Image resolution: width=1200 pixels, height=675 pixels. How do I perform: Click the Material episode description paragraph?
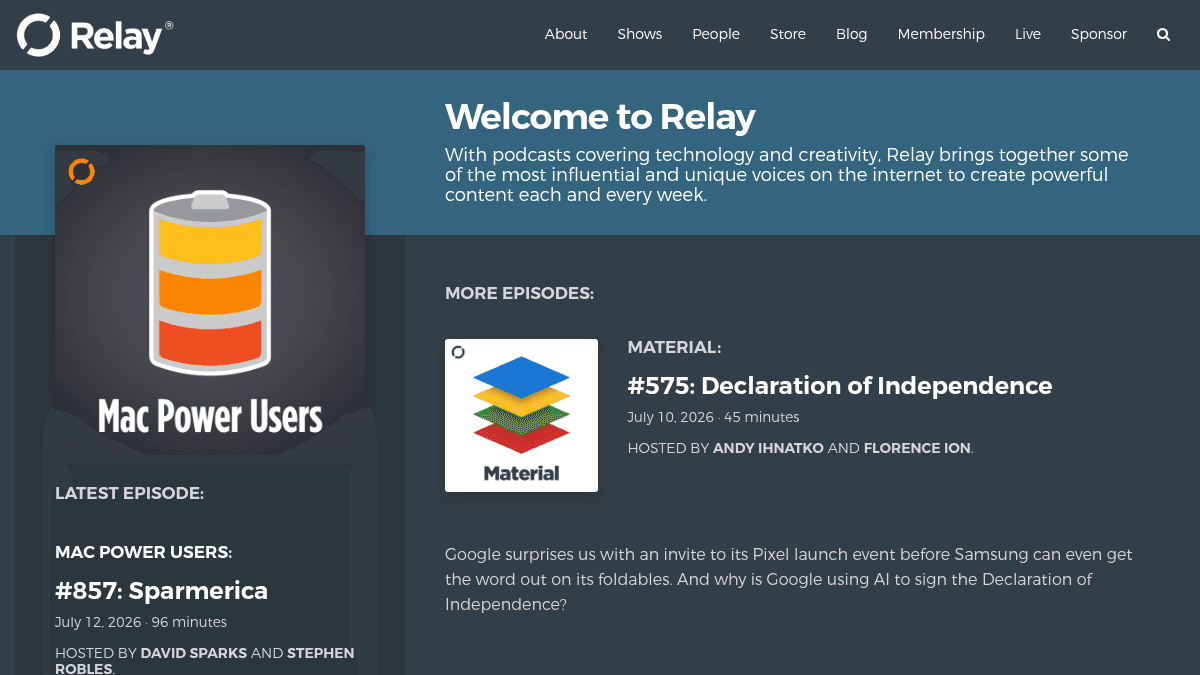coord(789,579)
